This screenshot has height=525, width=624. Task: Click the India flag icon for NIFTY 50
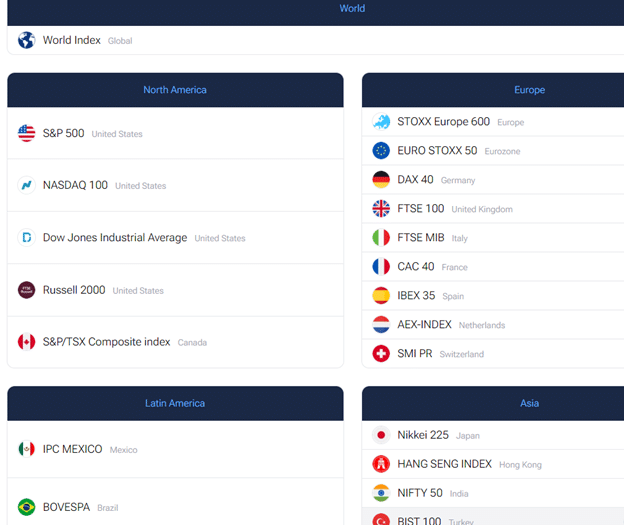381,493
